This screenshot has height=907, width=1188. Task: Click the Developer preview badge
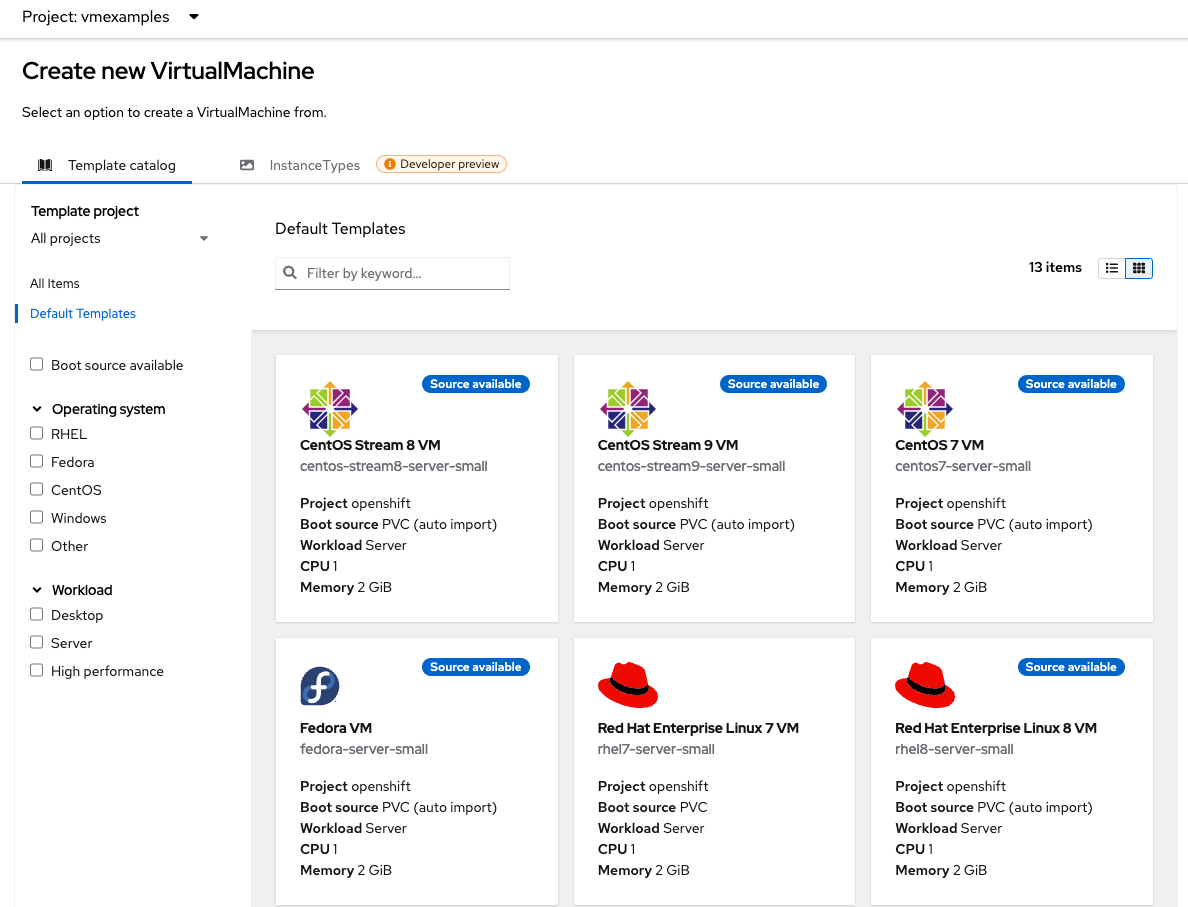pos(441,163)
